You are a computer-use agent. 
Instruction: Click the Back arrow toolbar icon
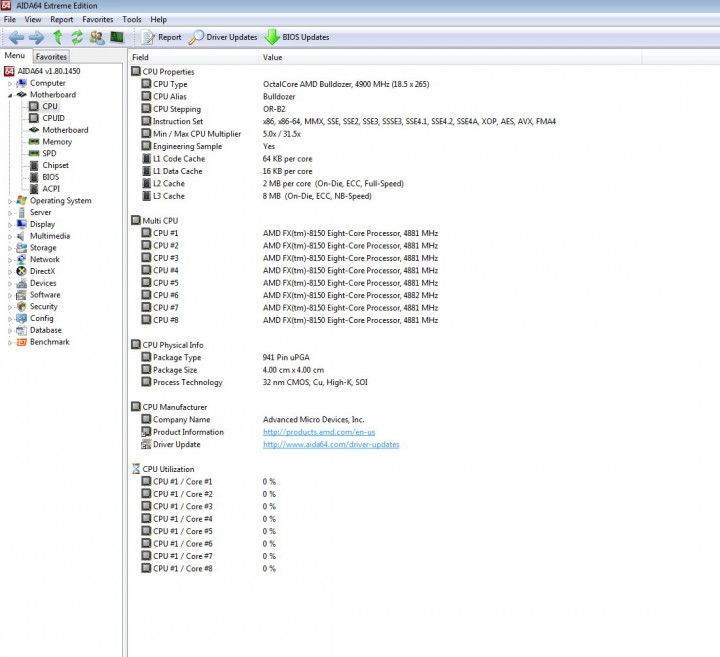[16, 37]
